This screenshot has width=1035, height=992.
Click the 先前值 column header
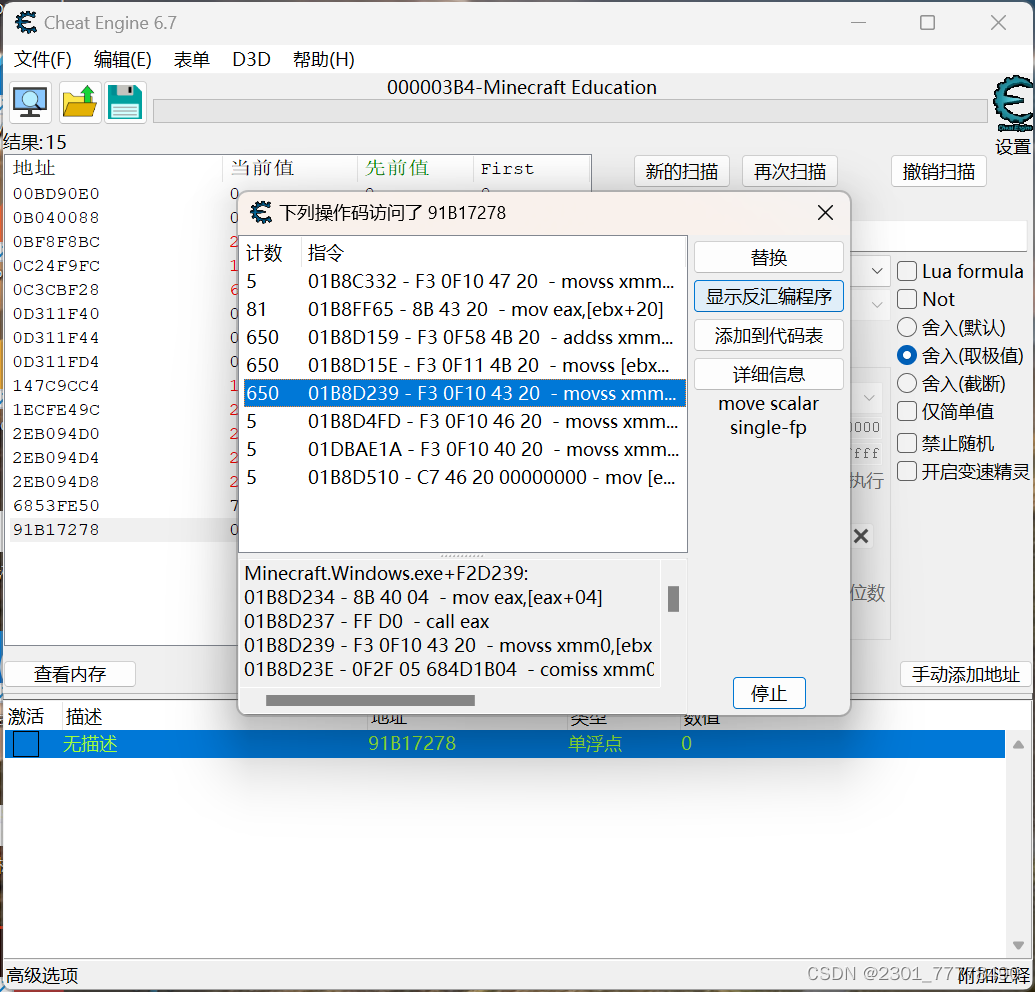tap(415, 168)
